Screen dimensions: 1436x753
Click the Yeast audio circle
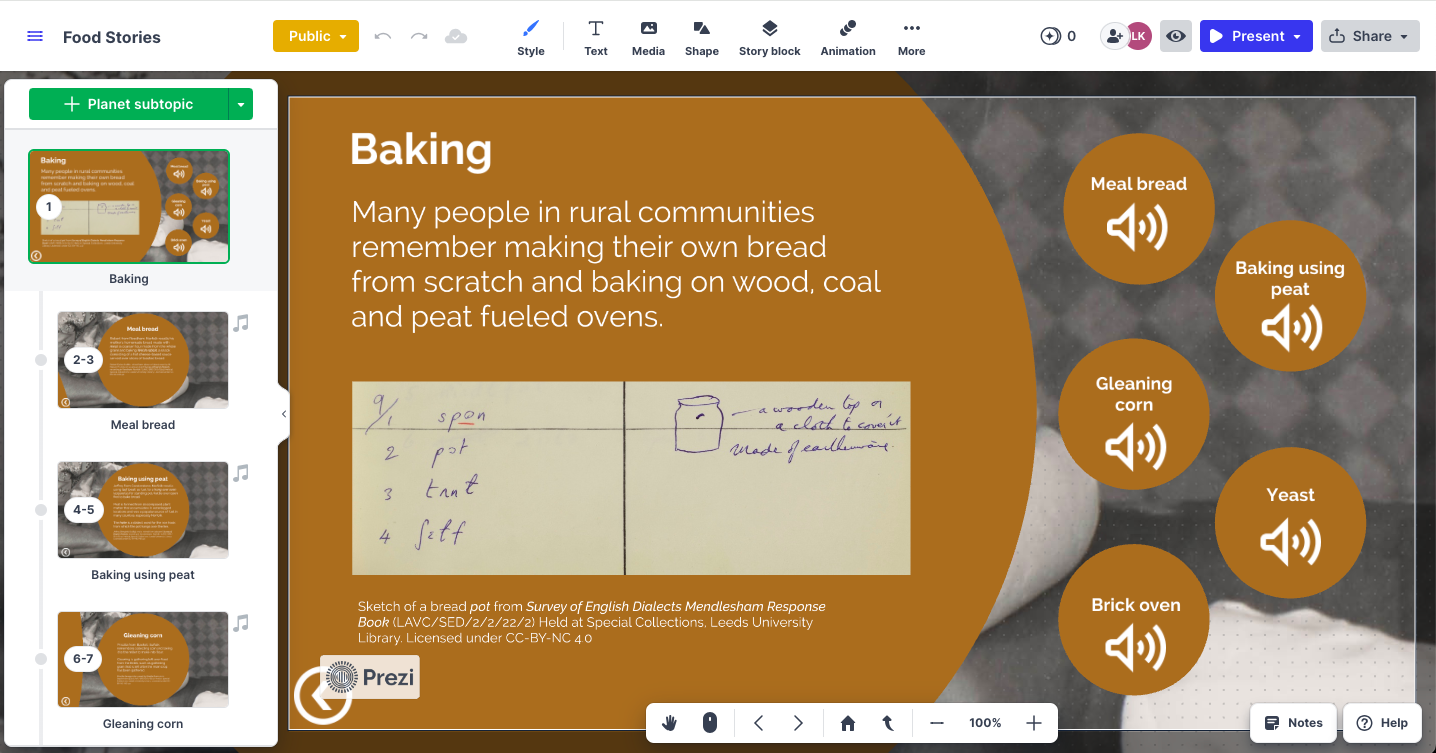tap(1290, 523)
